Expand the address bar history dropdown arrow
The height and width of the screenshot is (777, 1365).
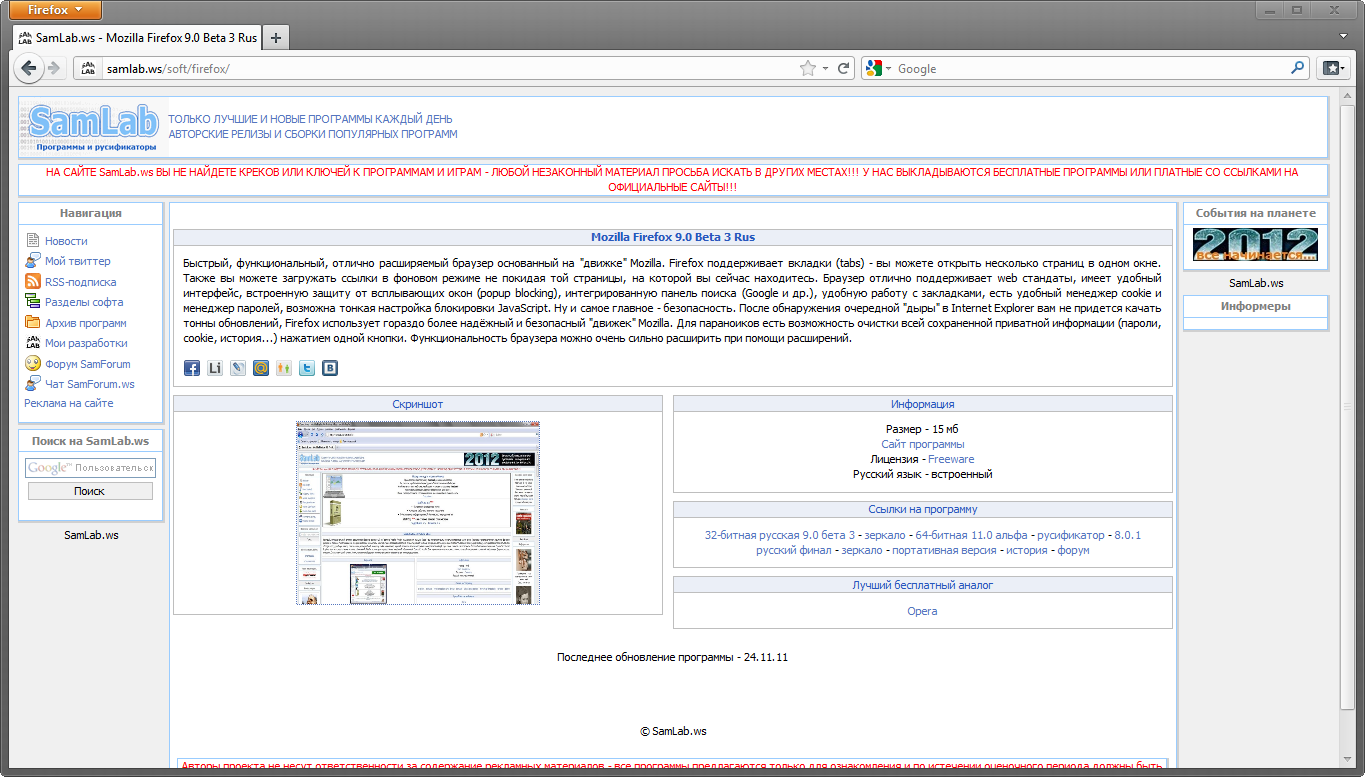point(825,69)
